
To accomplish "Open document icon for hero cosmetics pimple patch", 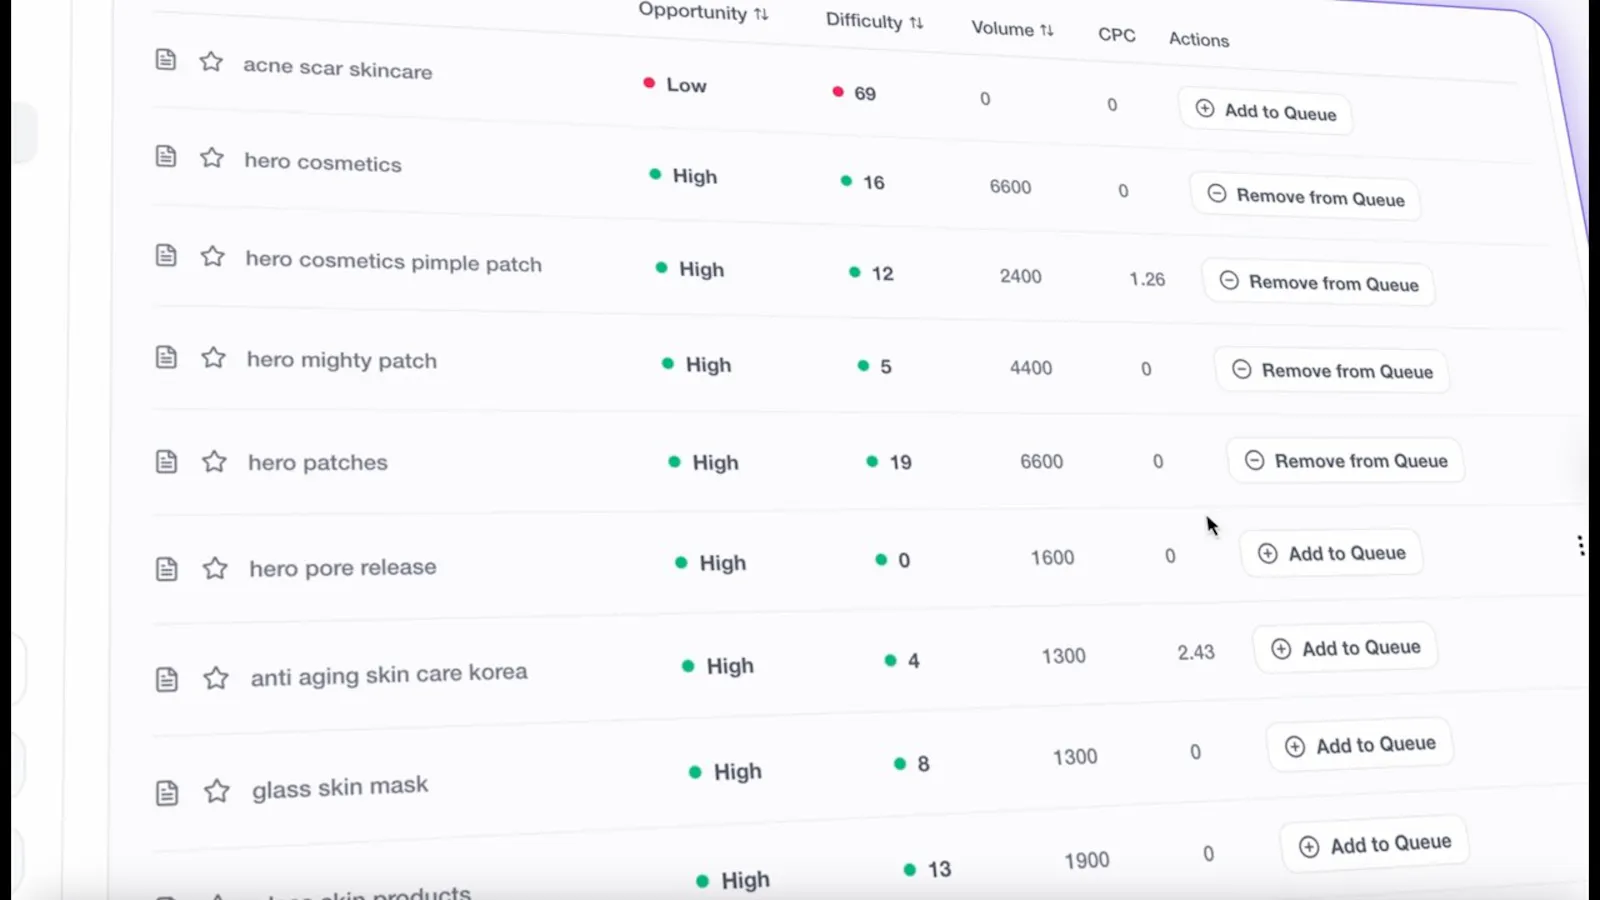I will pyautogui.click(x=166, y=255).
